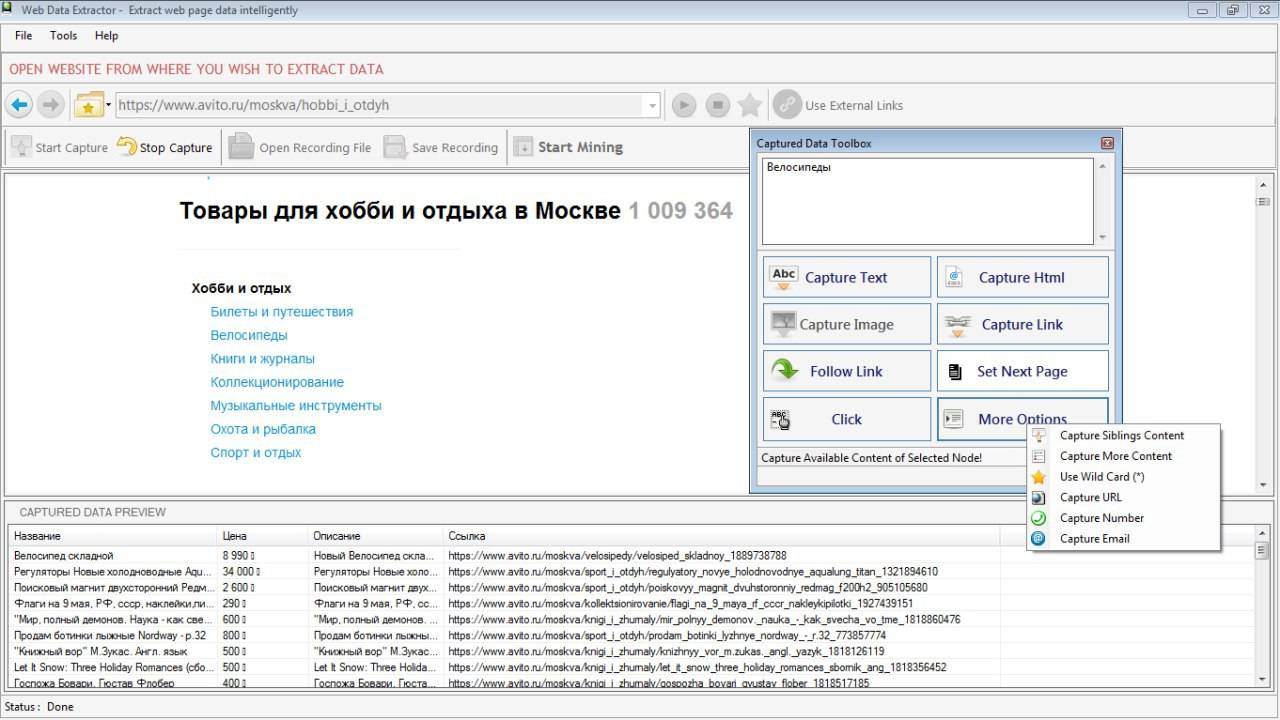Click the Follow Link button

pos(847,371)
